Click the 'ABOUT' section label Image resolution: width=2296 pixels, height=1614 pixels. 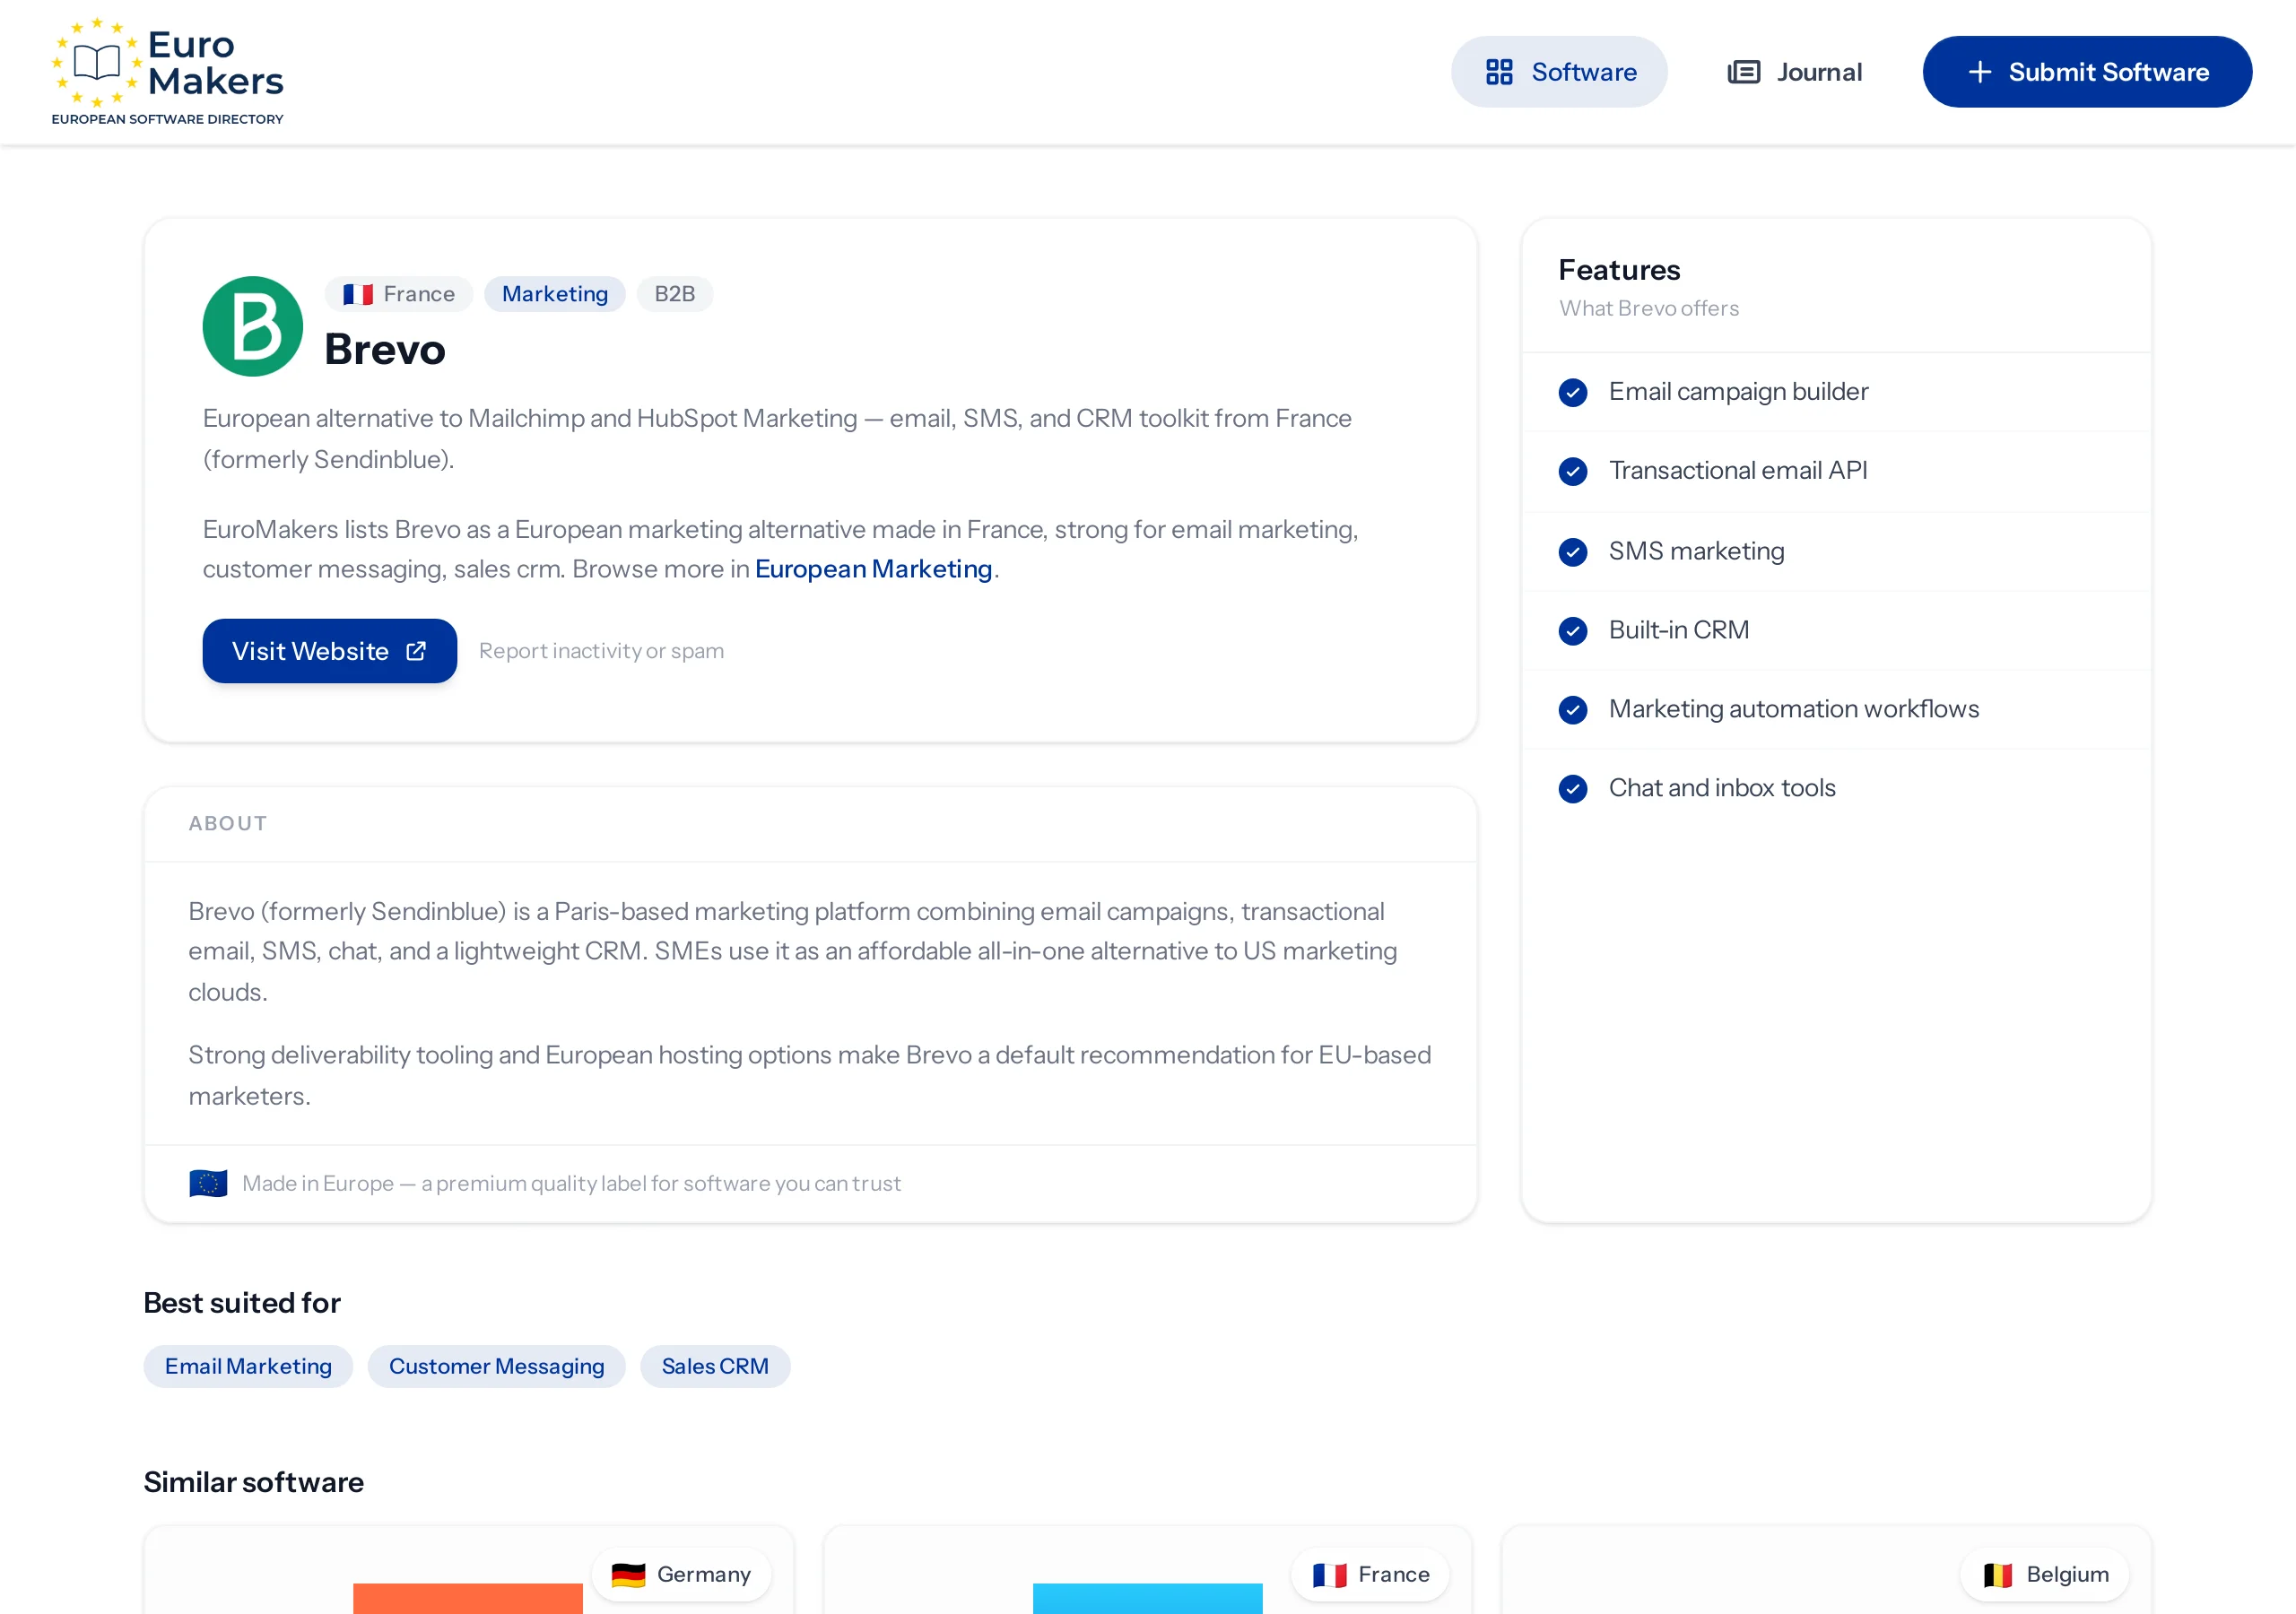click(228, 823)
